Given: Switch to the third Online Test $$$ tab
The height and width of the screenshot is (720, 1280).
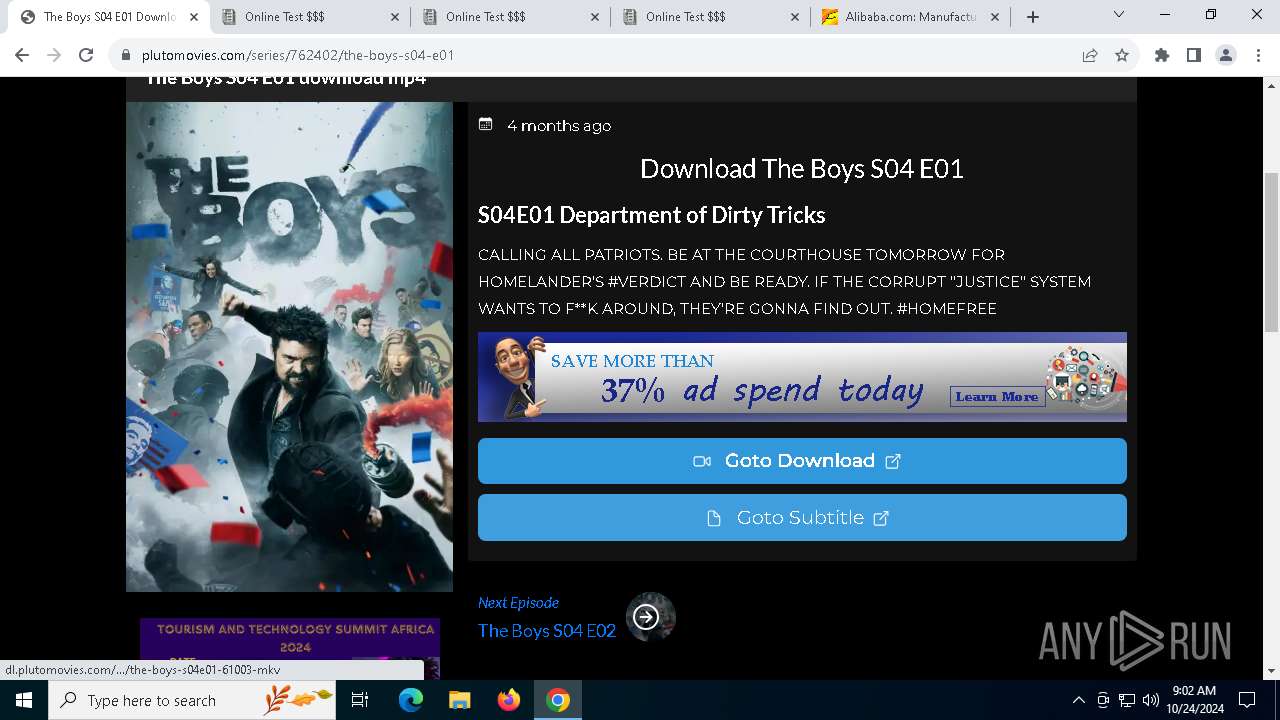Looking at the screenshot, I should (x=710, y=17).
